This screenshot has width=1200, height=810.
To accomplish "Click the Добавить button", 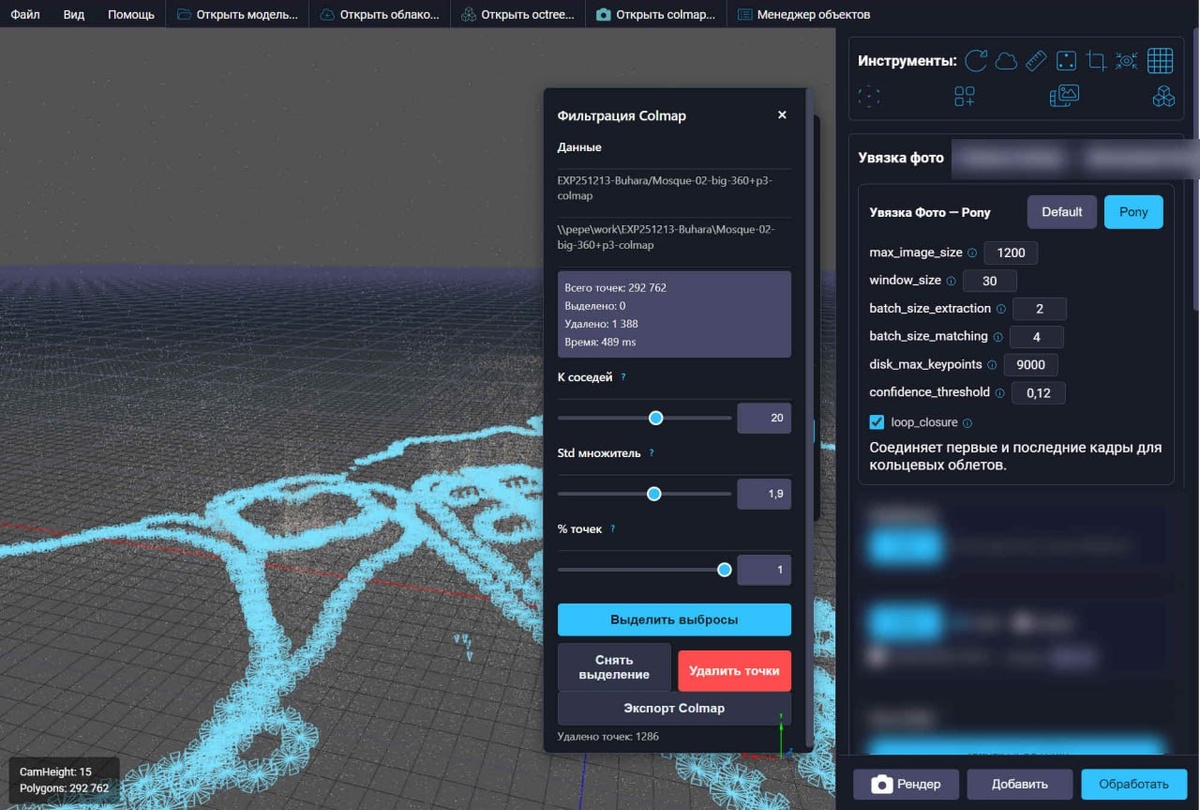I will [x=1020, y=784].
